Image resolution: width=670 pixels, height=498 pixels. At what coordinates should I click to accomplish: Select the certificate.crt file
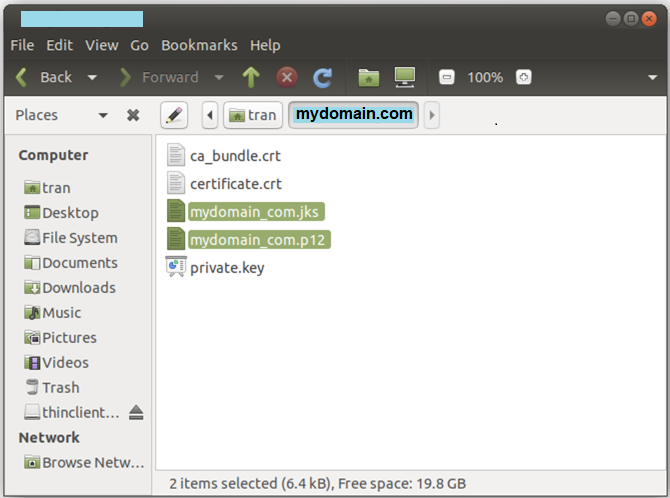[235, 184]
